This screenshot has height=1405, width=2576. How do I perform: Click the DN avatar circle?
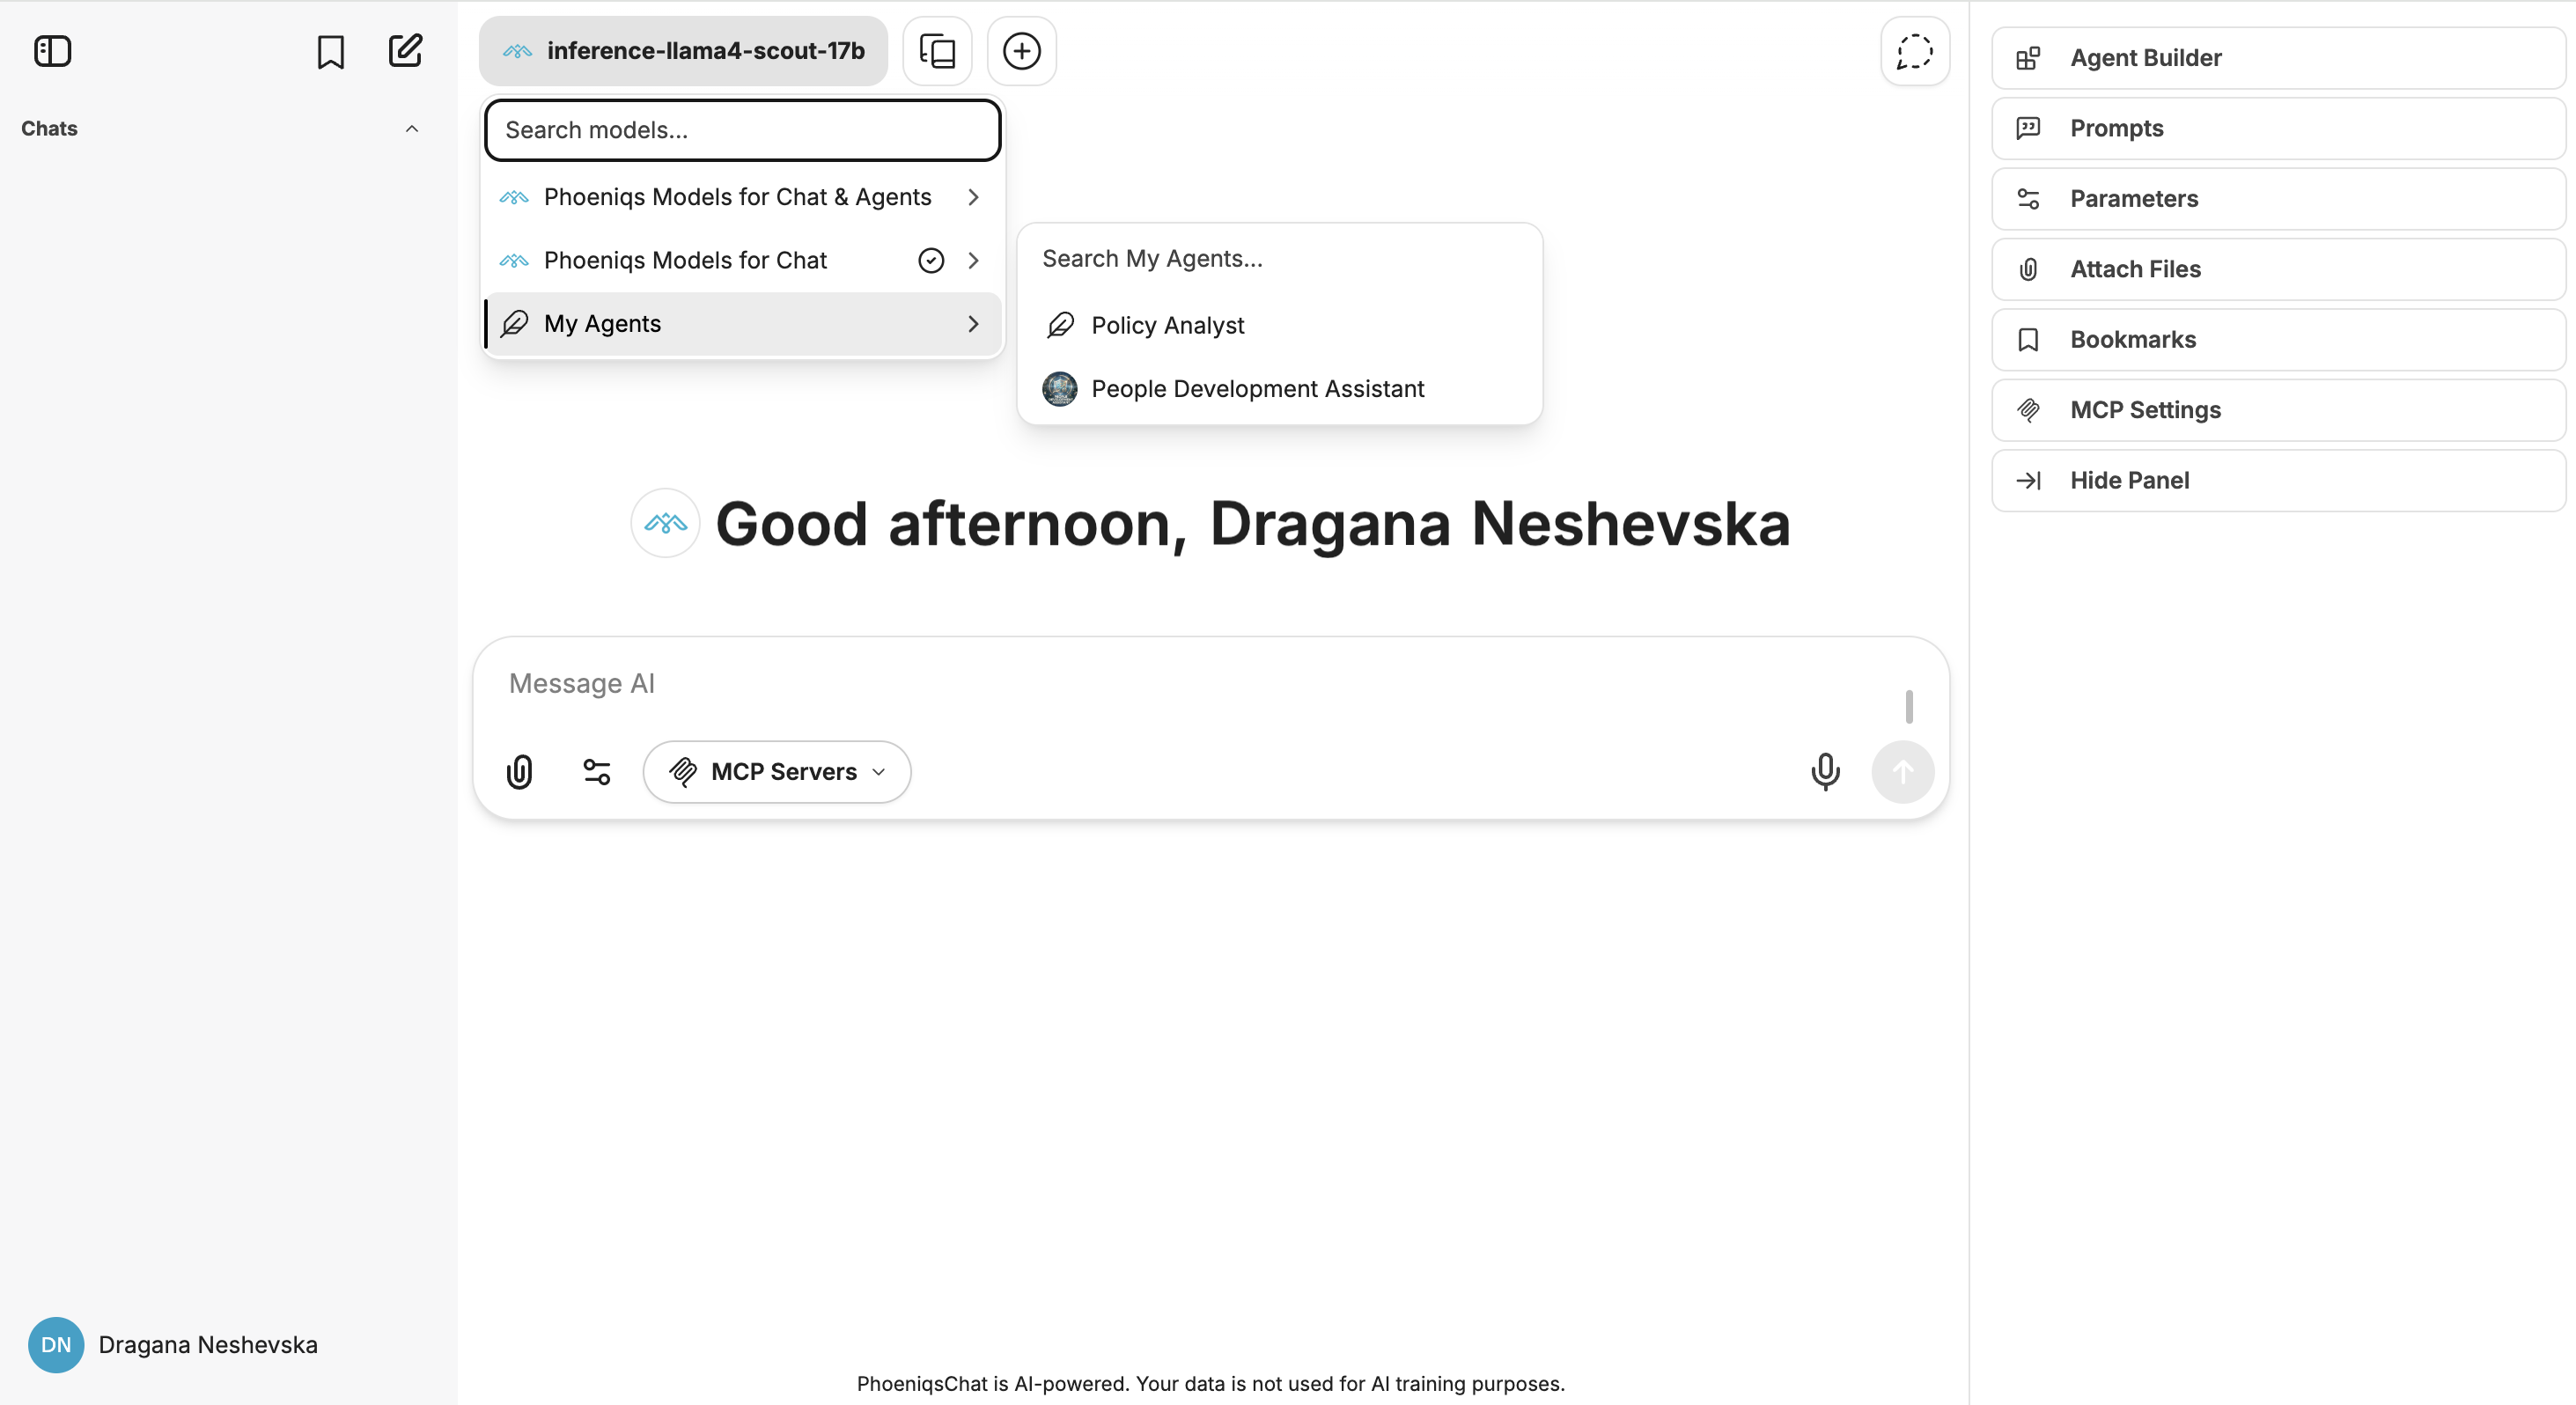[x=56, y=1344]
